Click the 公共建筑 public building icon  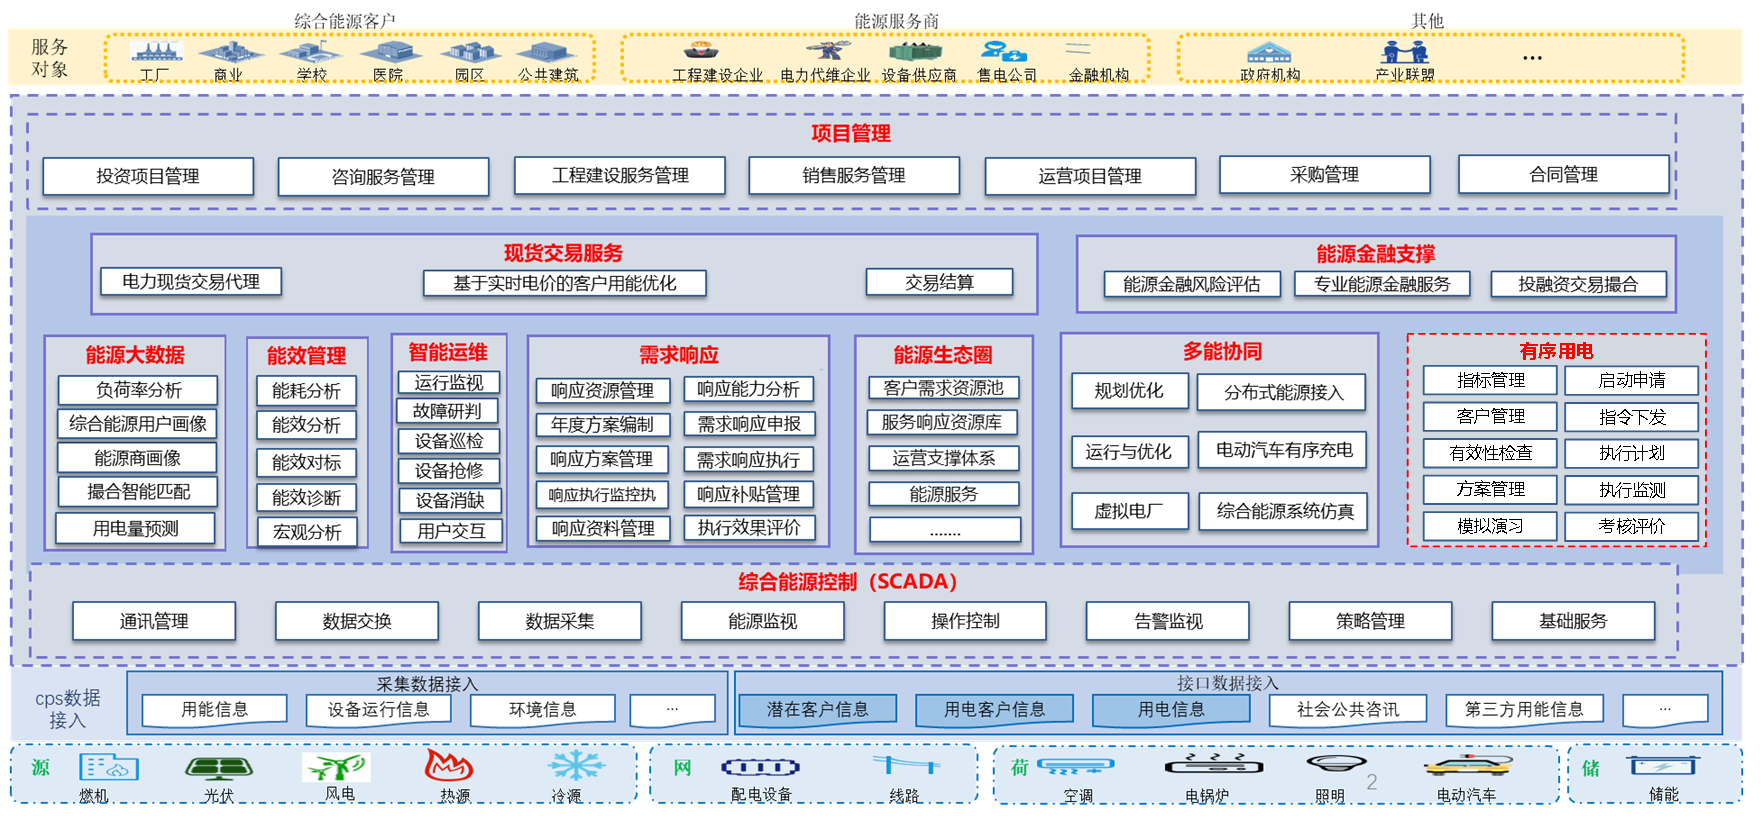547,52
